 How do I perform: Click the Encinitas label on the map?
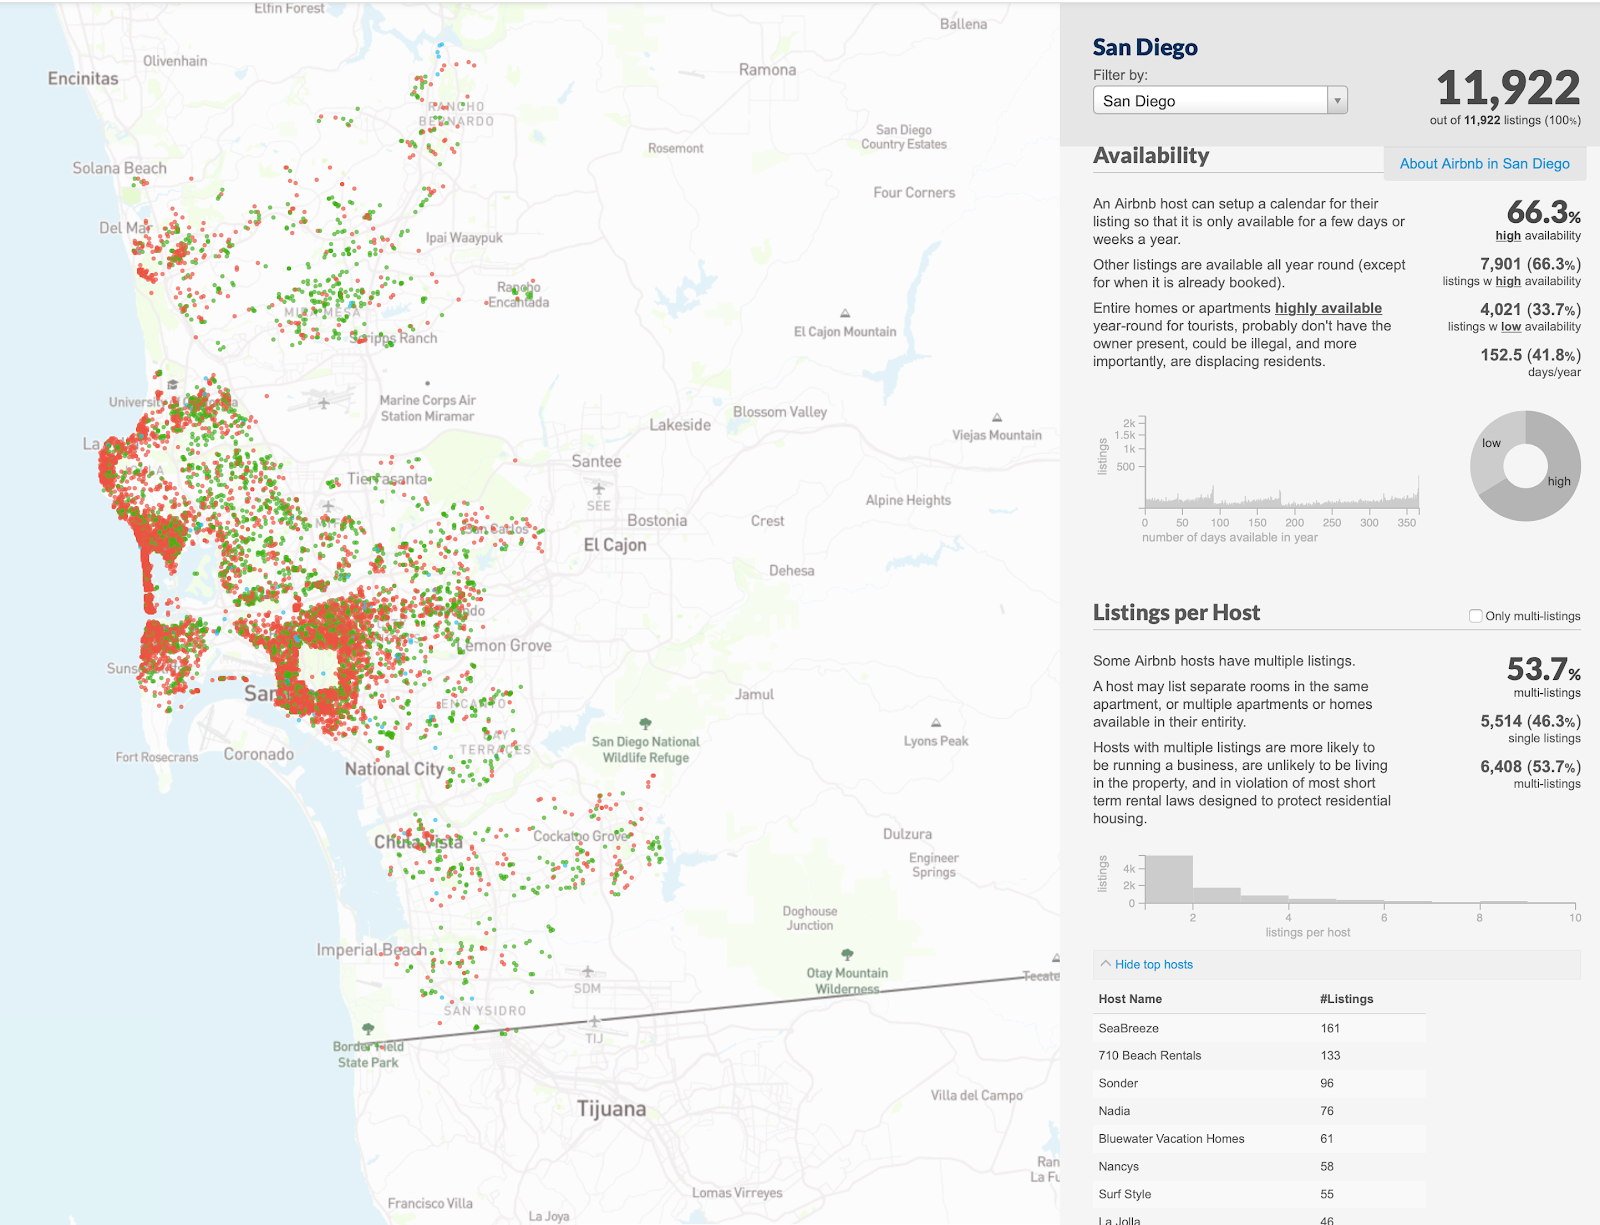(83, 78)
